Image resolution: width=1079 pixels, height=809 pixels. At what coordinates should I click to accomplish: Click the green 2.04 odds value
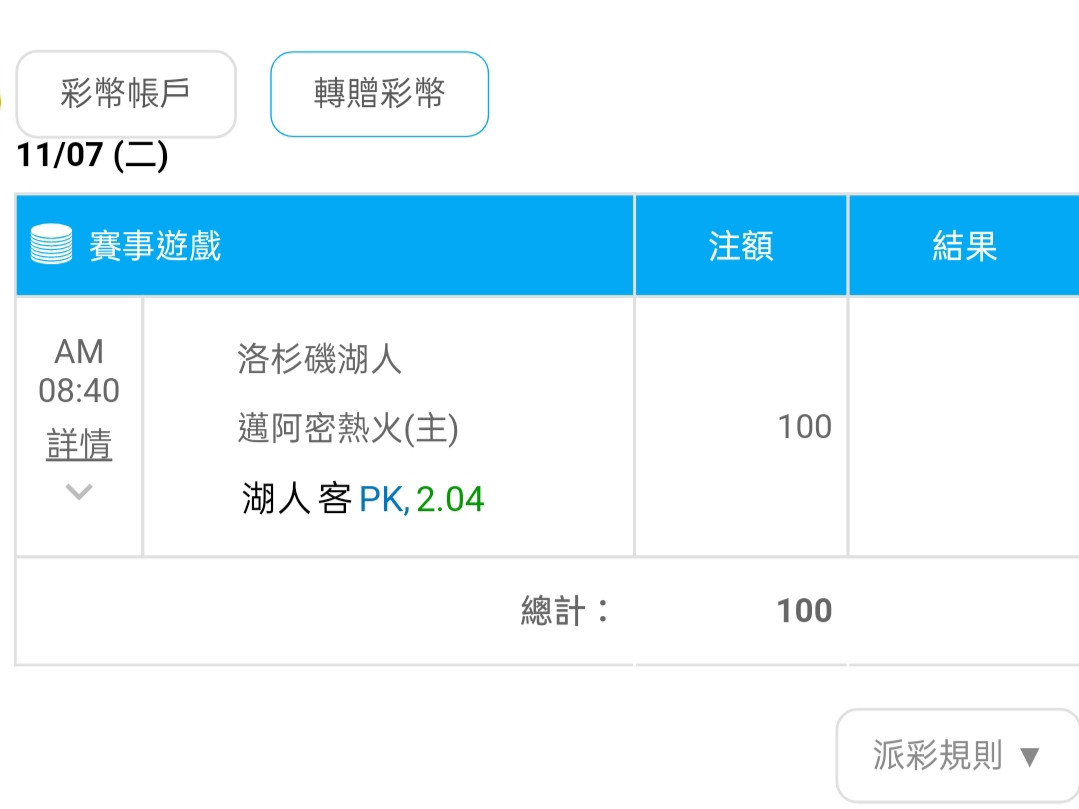click(x=450, y=499)
